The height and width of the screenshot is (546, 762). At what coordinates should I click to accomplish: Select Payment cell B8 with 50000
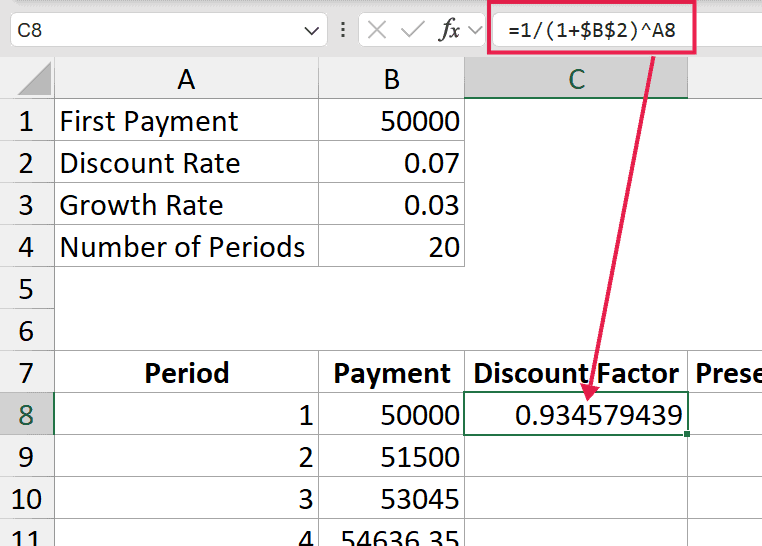pyautogui.click(x=392, y=414)
